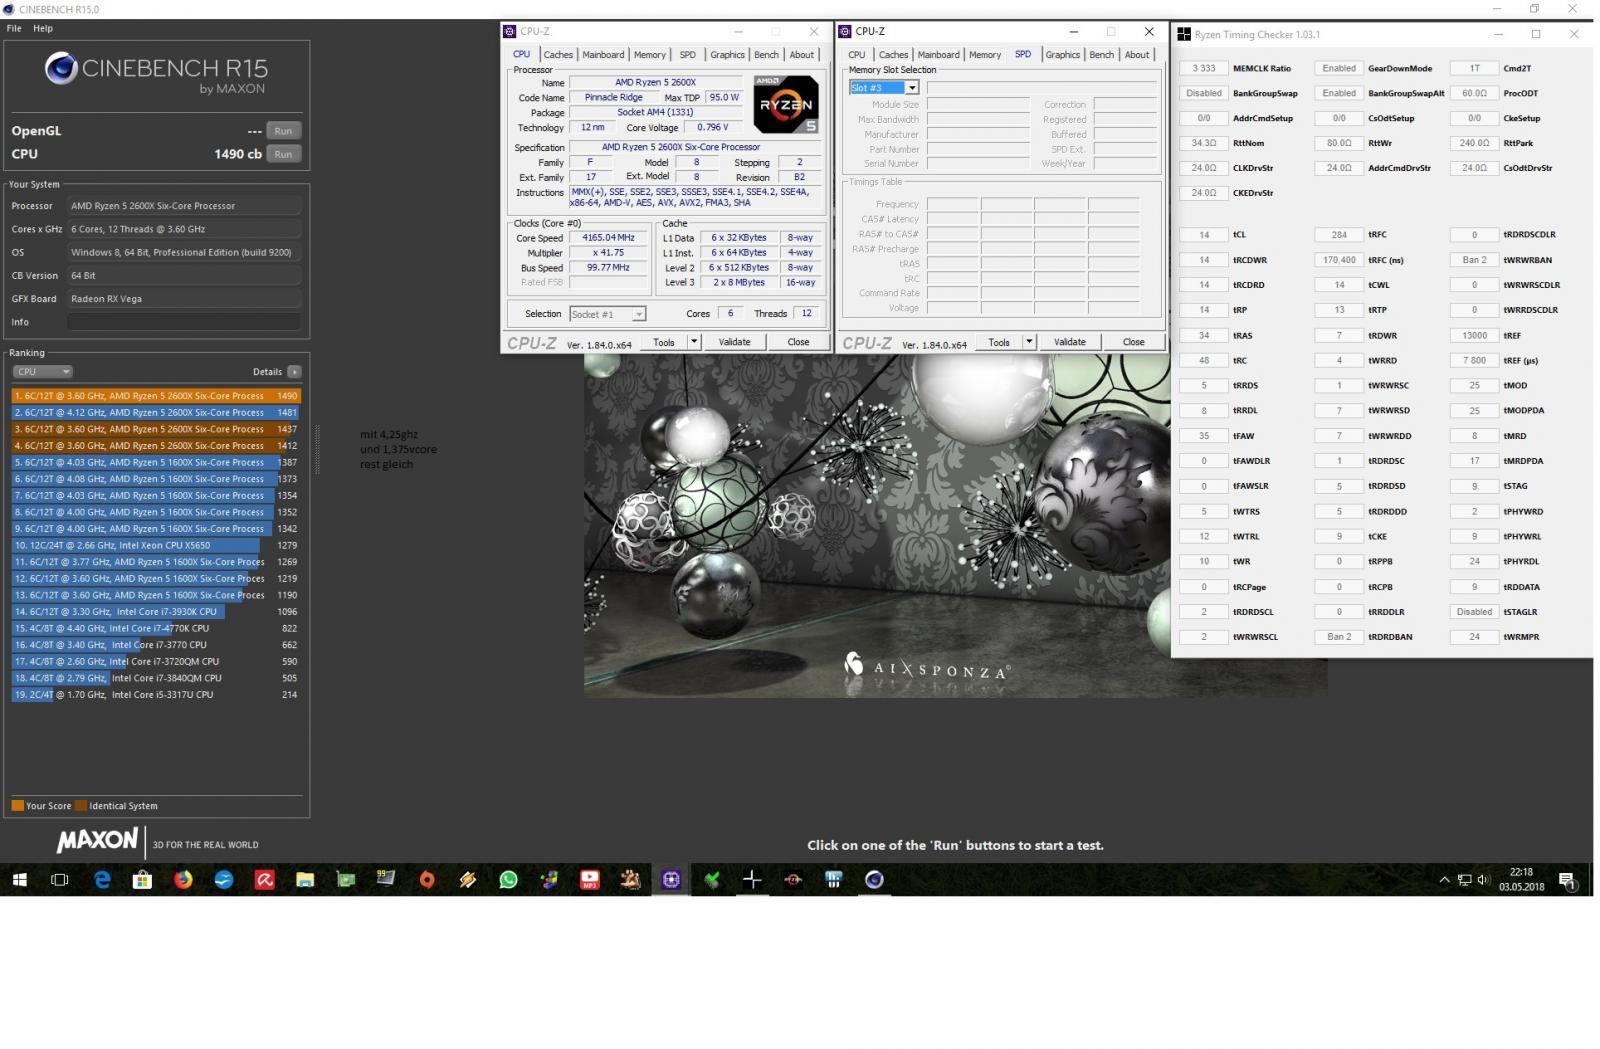The width and height of the screenshot is (1600, 1049).
Task: Show hidden system tray icons
Action: [x=1444, y=880]
